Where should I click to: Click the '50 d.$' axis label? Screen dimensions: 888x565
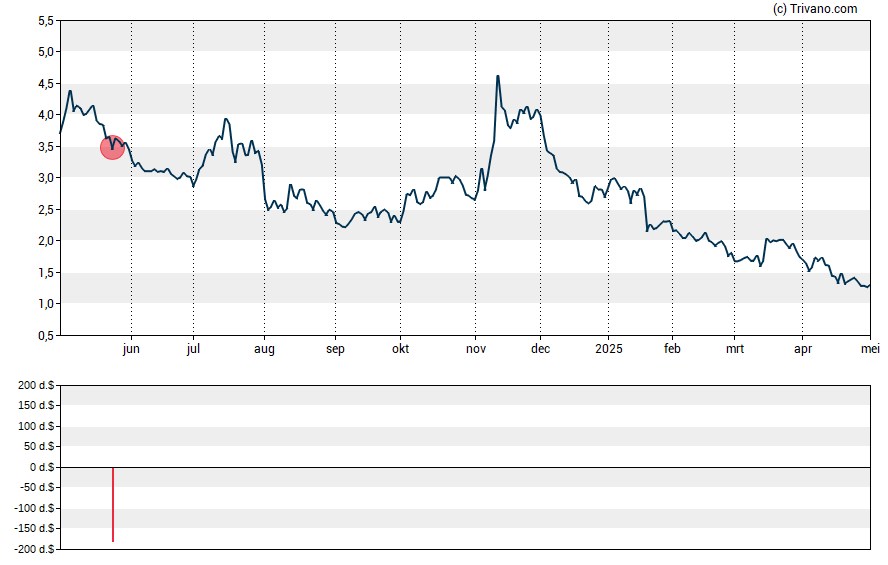pyautogui.click(x=39, y=446)
